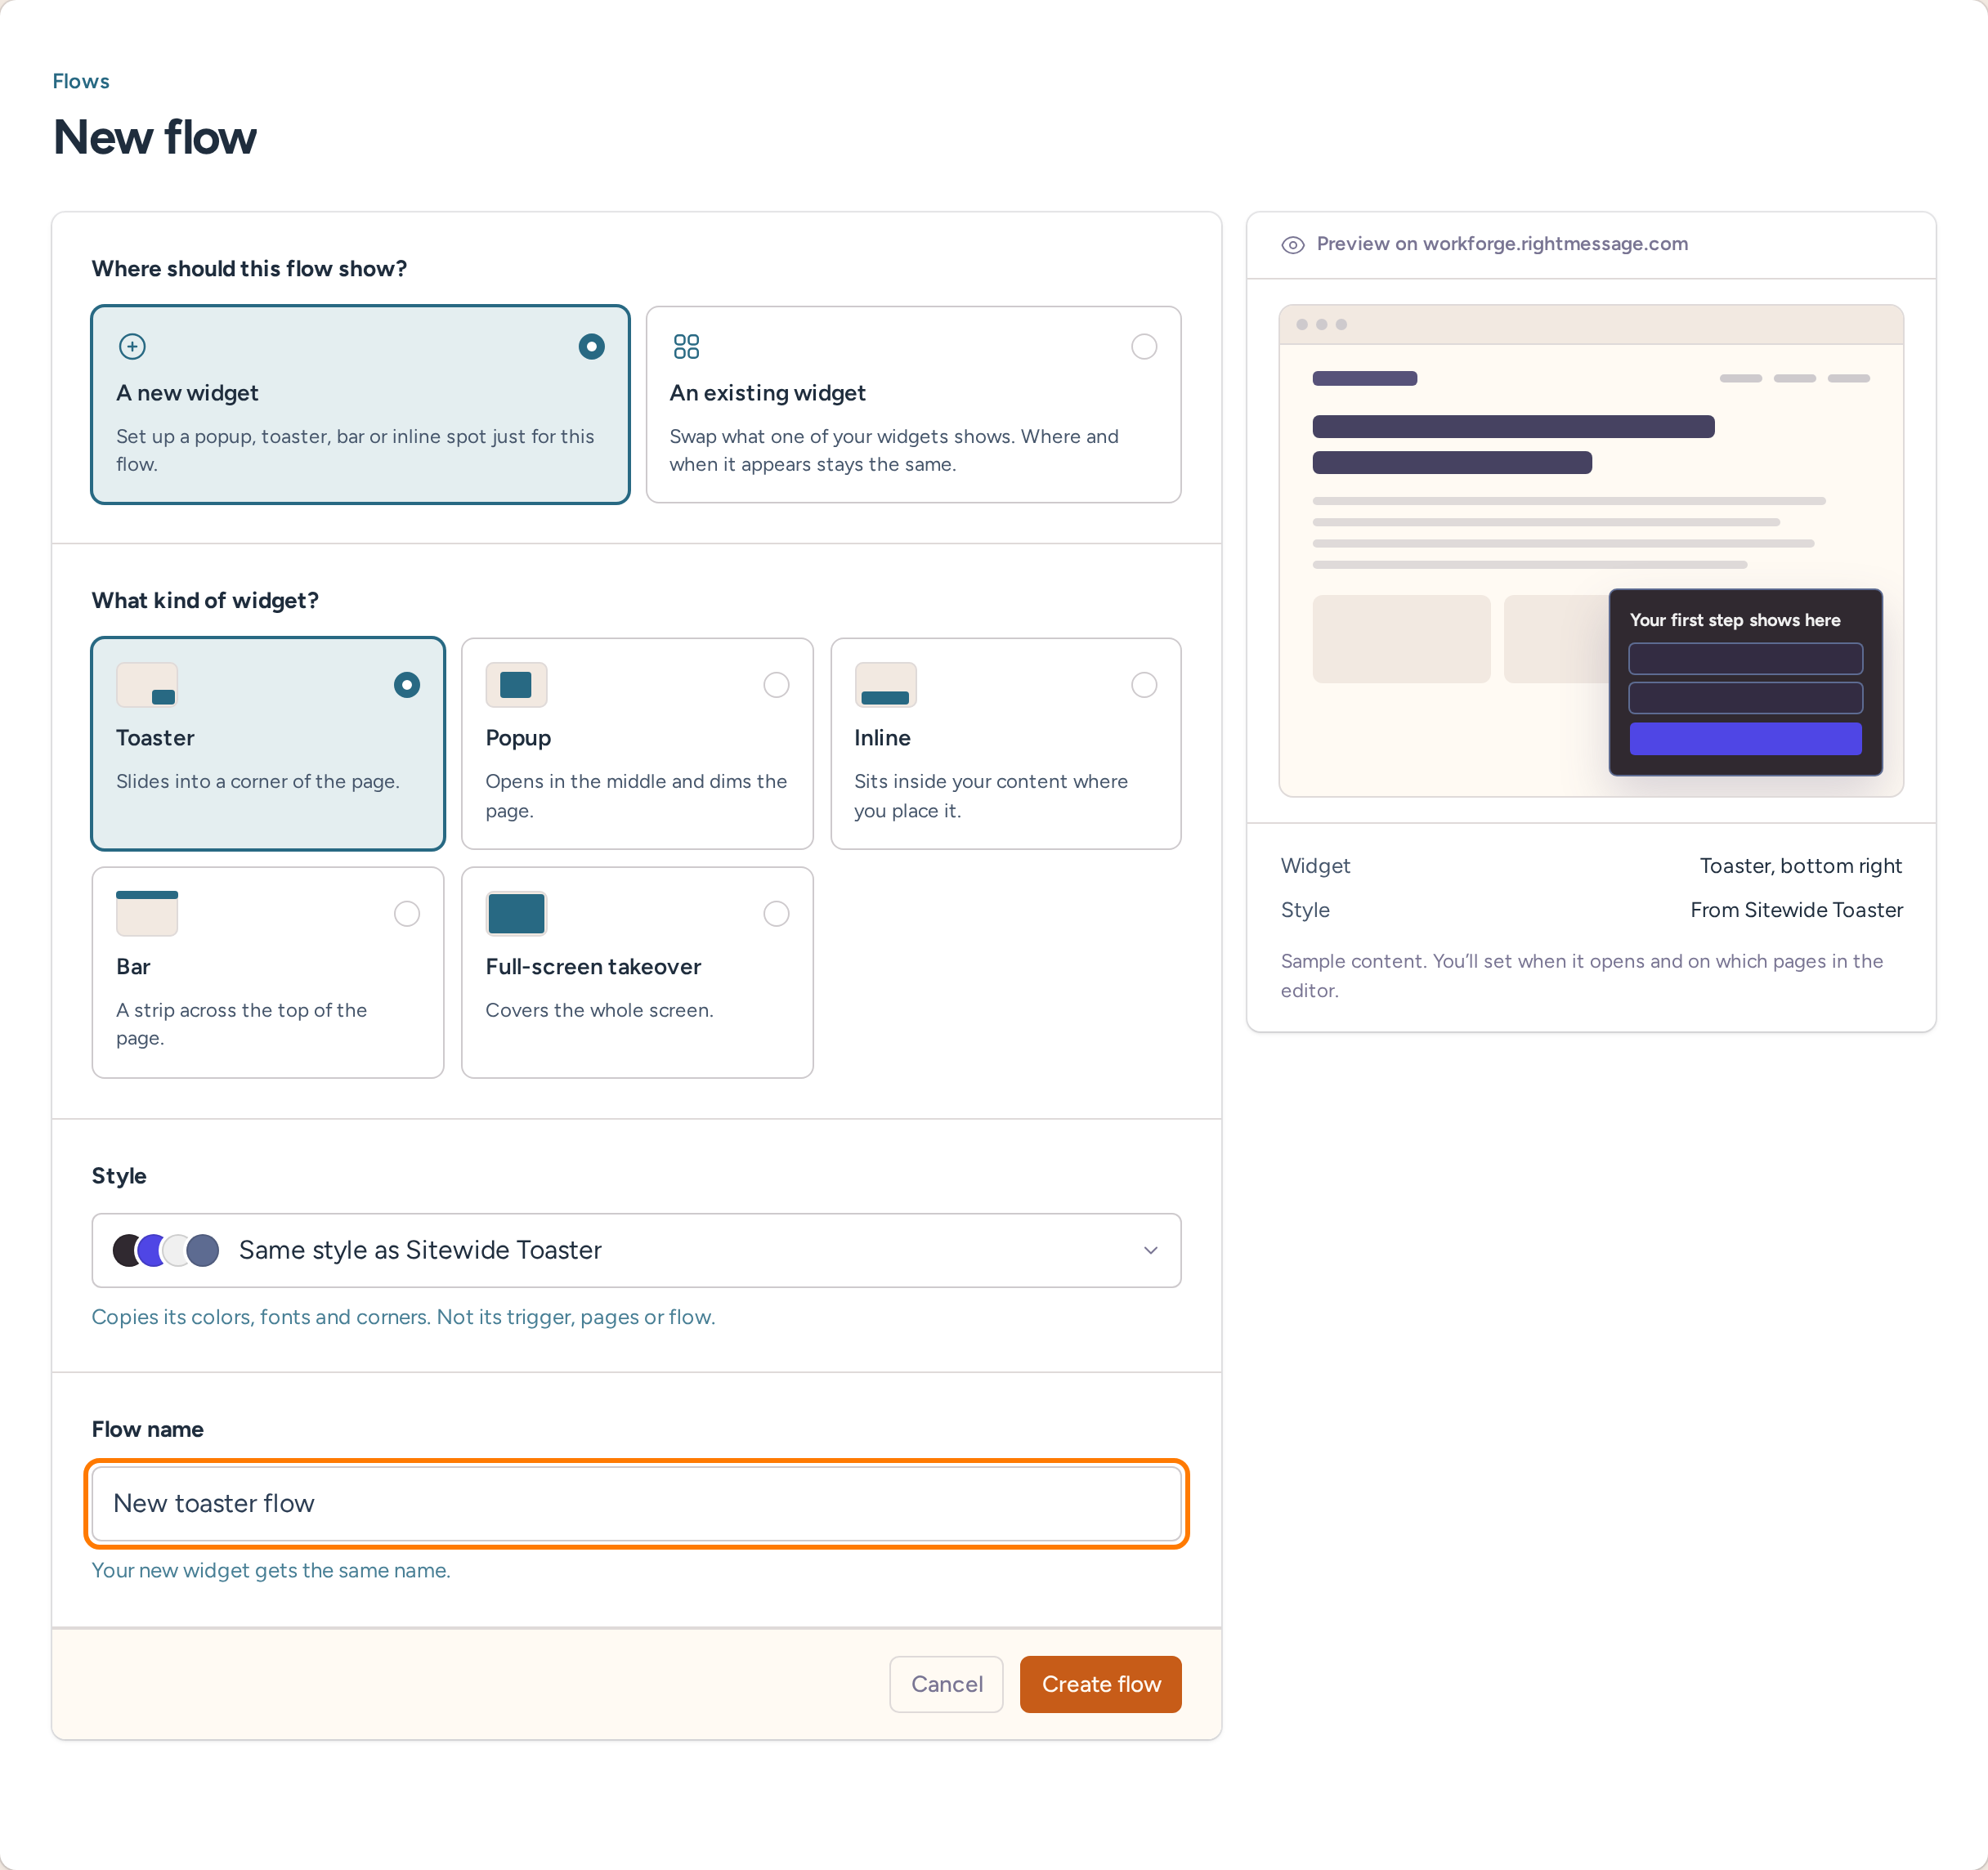1988x1870 pixels.
Task: Click the toaster preview widget 'Your first step shows here'
Action: pos(1745,682)
